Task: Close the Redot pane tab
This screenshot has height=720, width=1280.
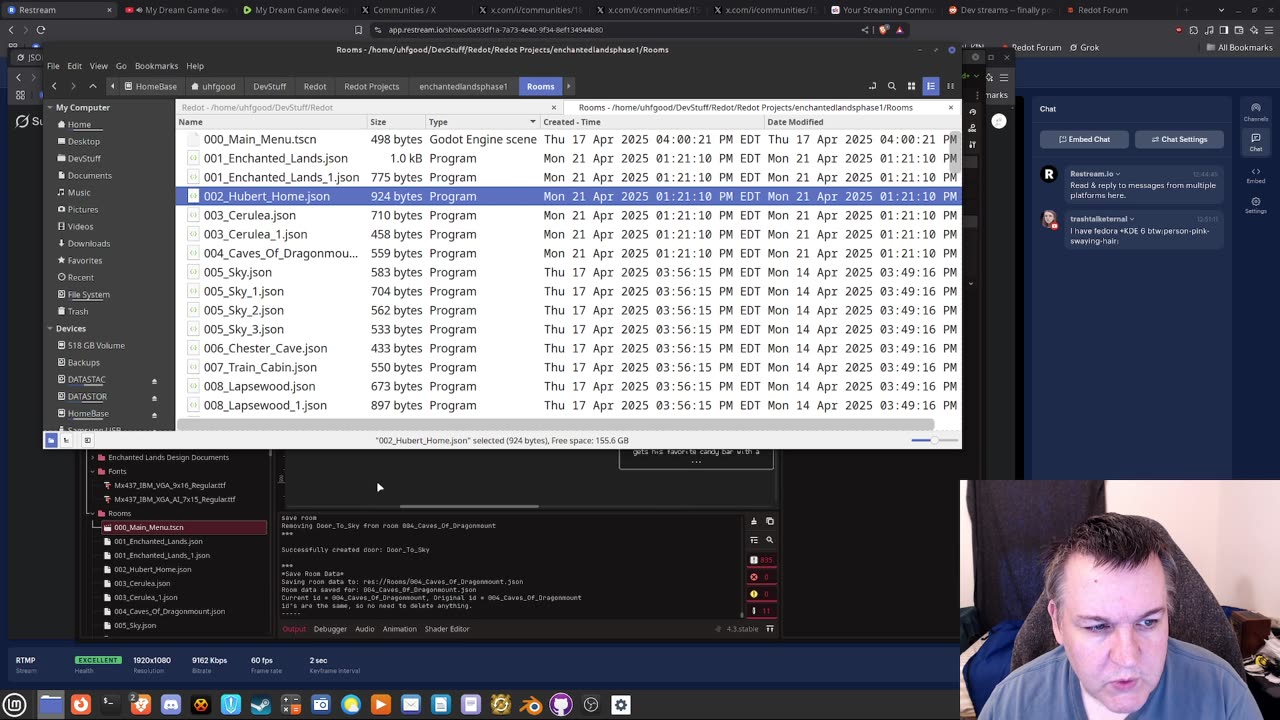Action: pyautogui.click(x=553, y=107)
